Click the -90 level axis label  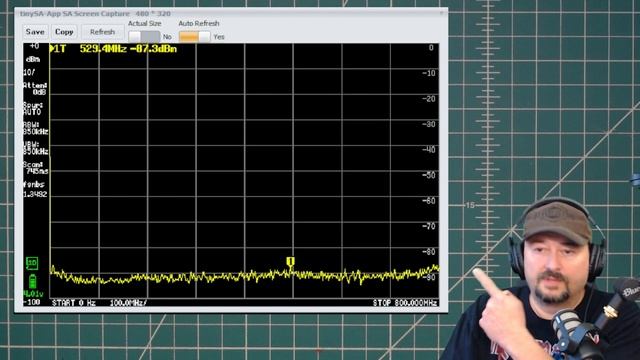coord(428,277)
